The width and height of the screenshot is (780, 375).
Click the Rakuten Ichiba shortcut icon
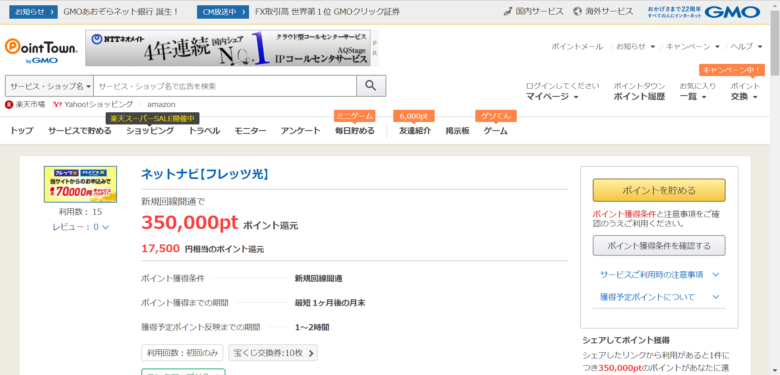[x=8, y=104]
